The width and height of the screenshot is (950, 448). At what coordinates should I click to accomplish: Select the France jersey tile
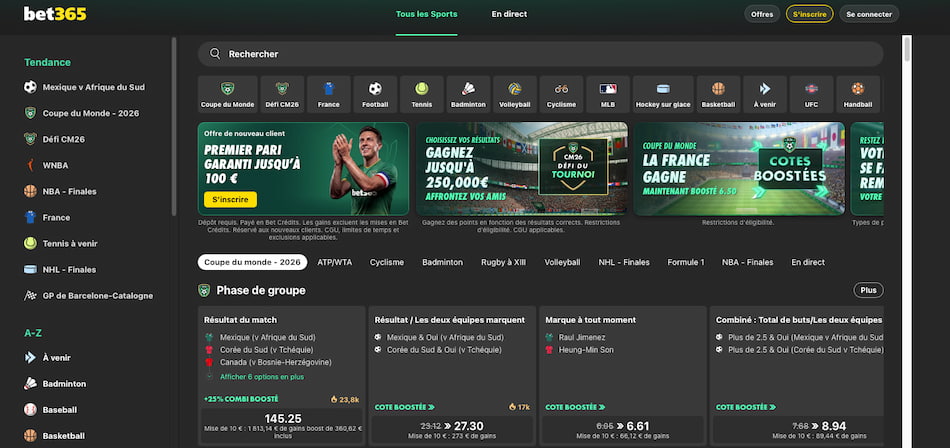click(328, 95)
